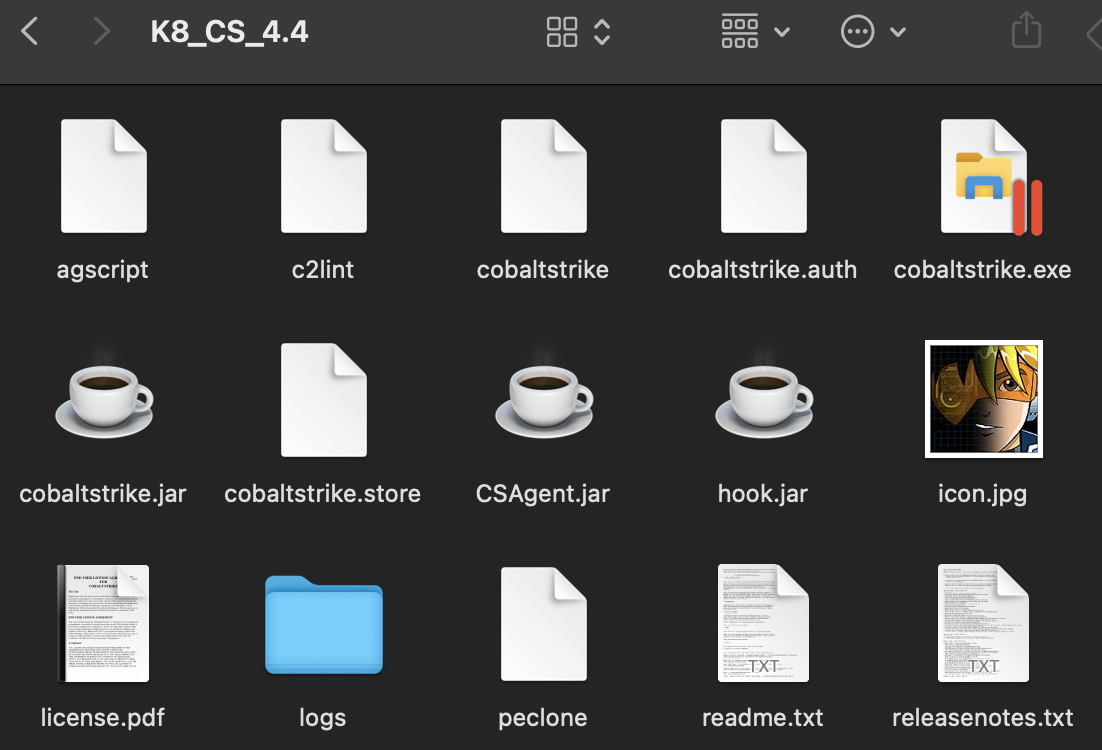Open view switcher up-down chevrons
The height and width of the screenshot is (750, 1102).
click(602, 32)
